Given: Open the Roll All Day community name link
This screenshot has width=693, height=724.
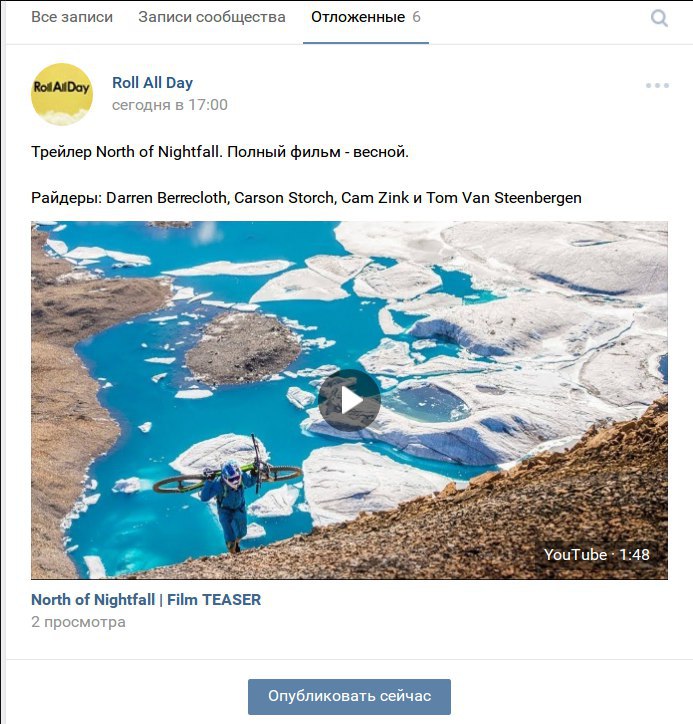Looking at the screenshot, I should [152, 83].
